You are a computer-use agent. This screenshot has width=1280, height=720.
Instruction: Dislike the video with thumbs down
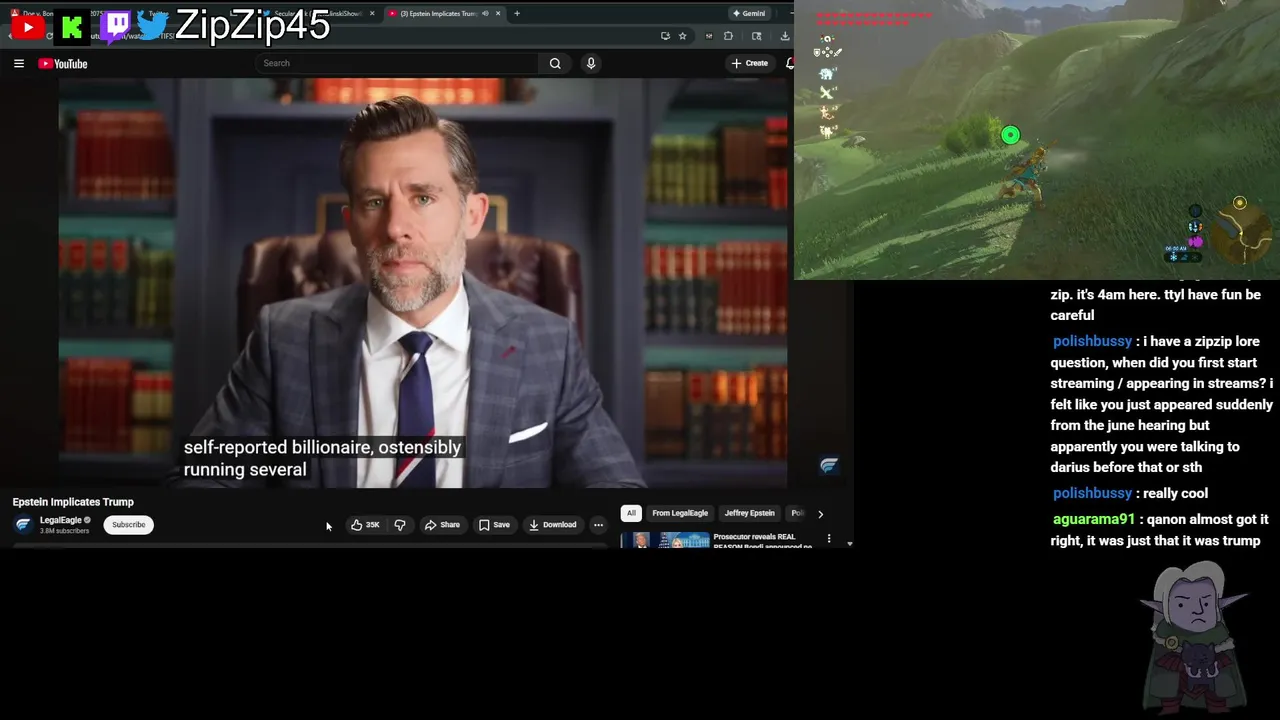(x=400, y=525)
